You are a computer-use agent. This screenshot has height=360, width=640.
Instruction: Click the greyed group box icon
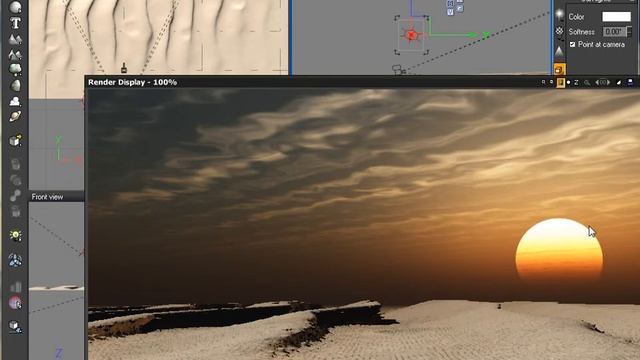pos(15,211)
